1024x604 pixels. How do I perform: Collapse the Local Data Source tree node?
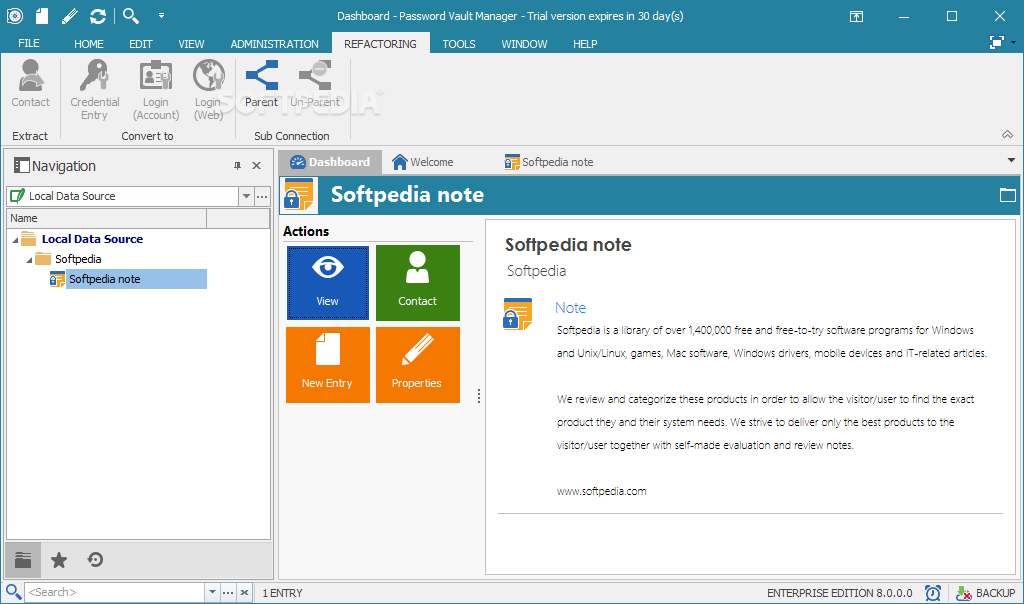[15, 240]
